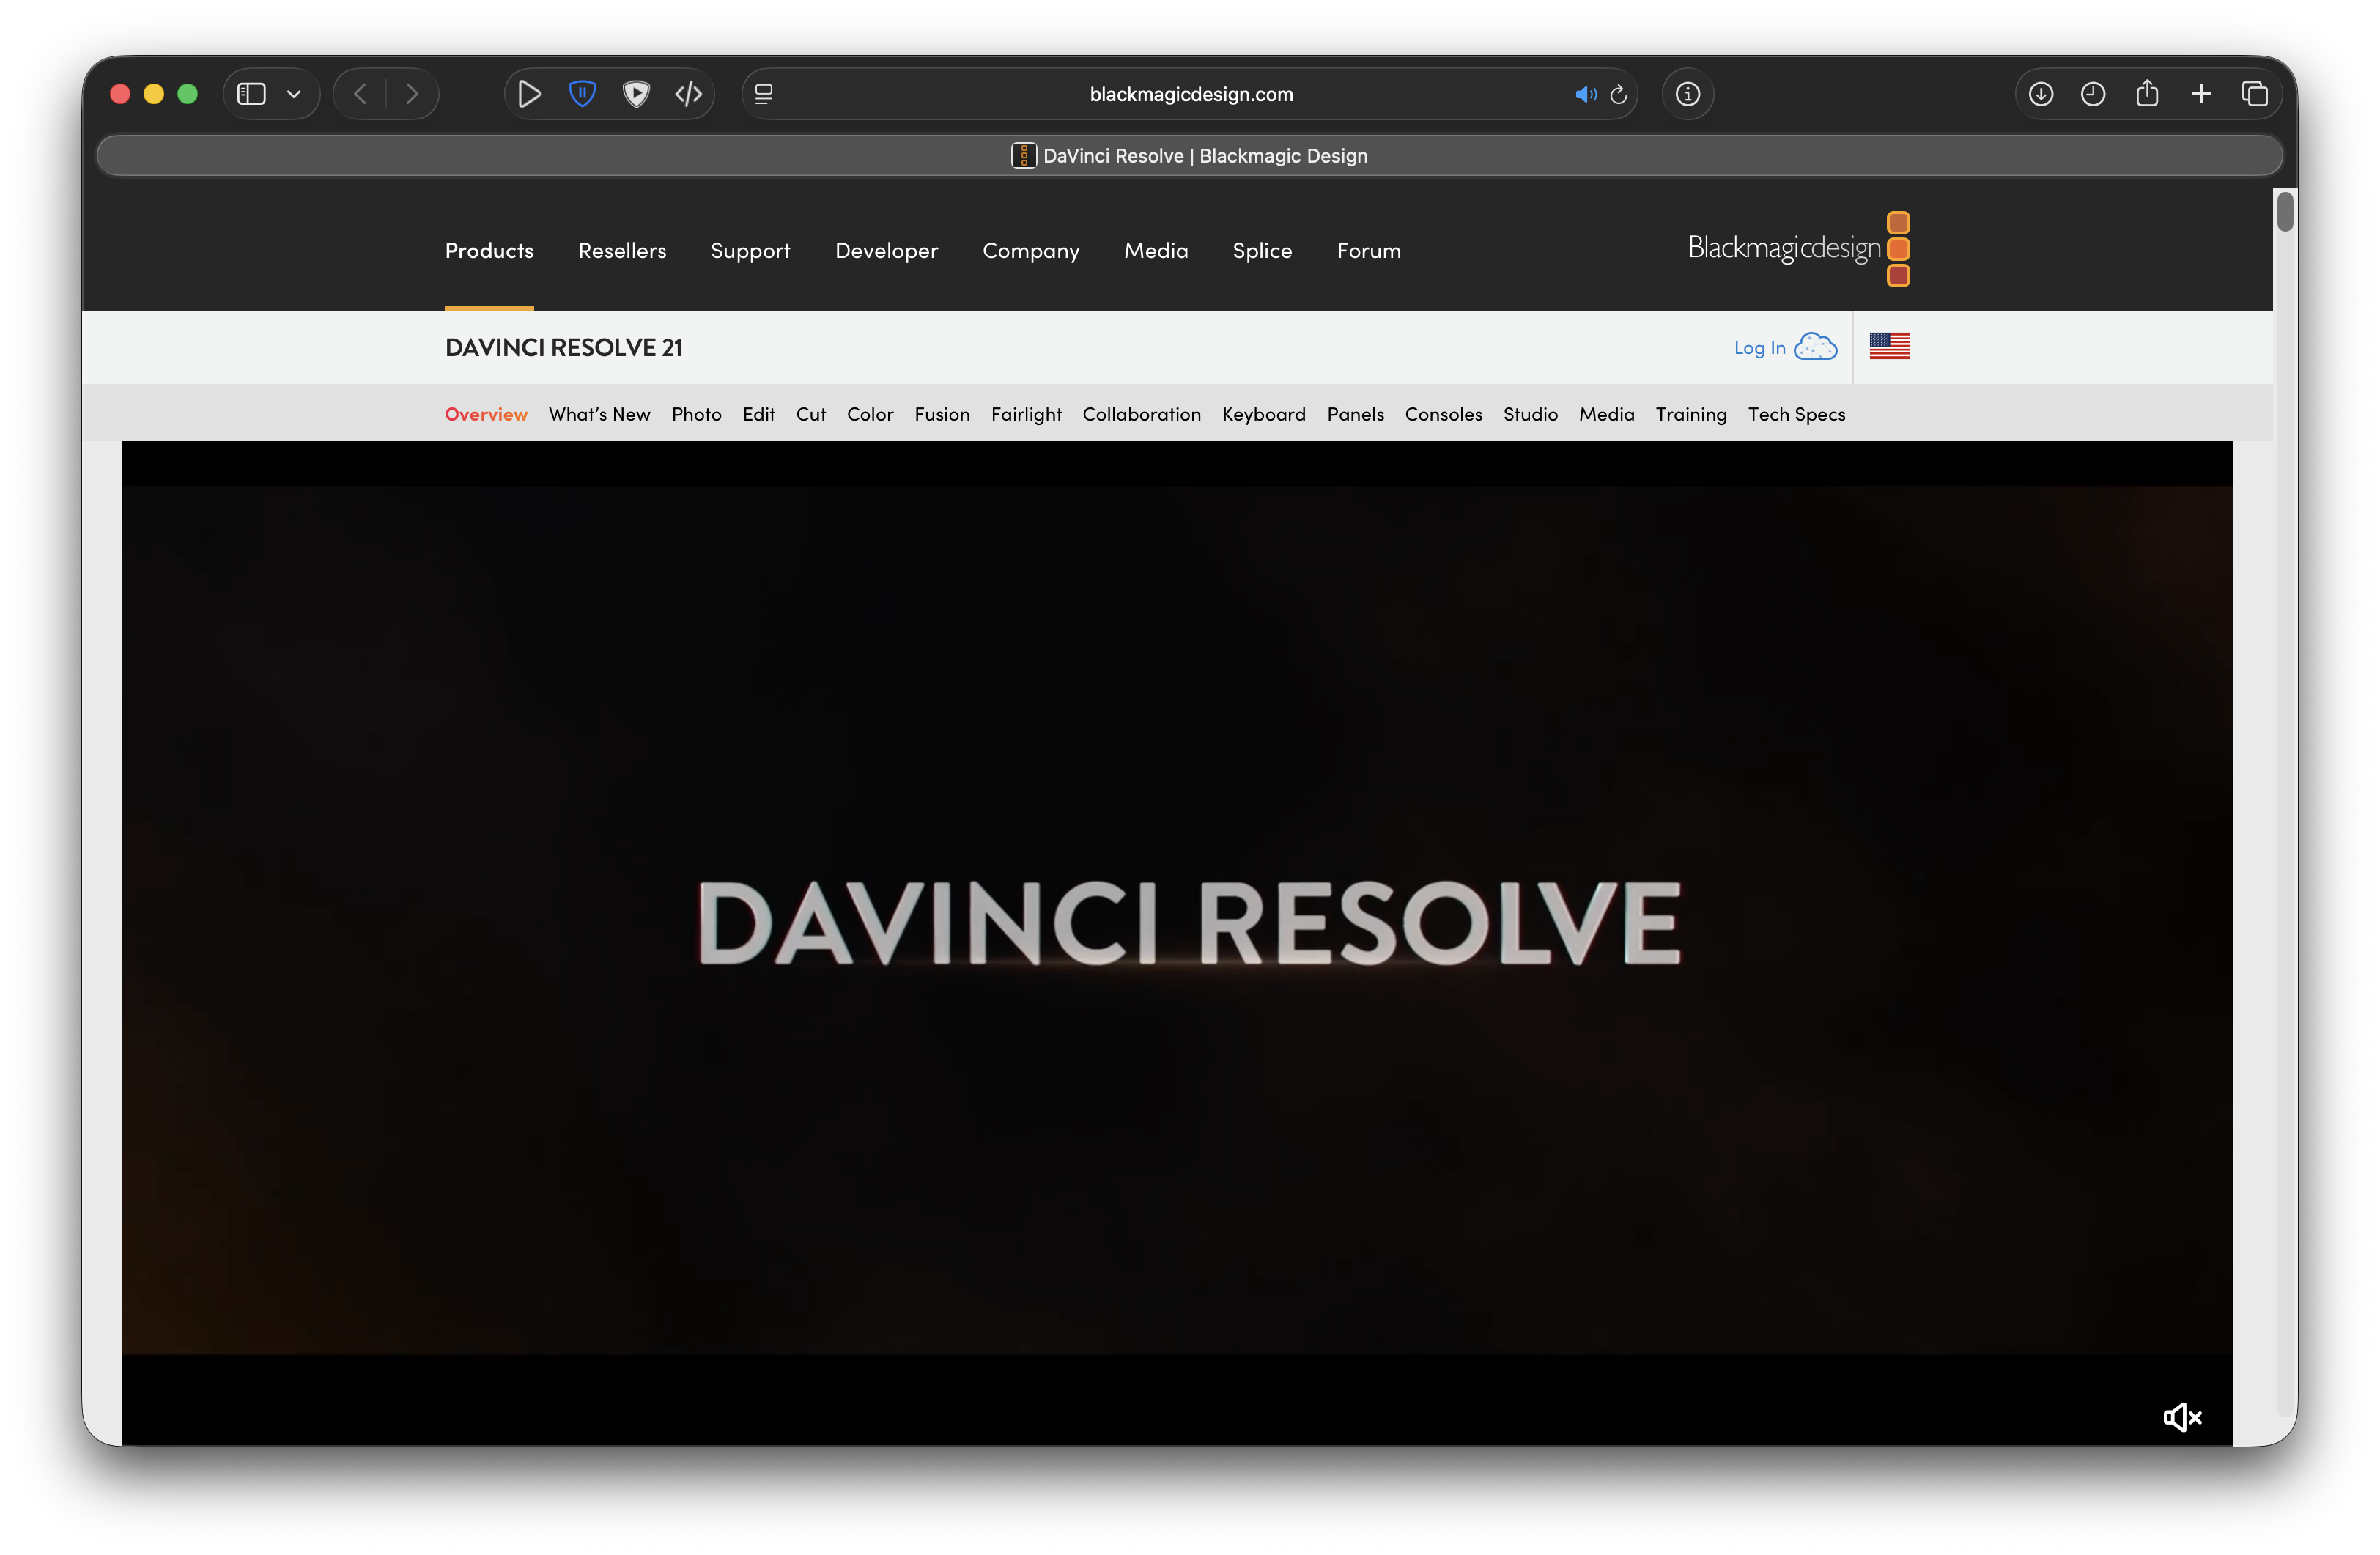Select the Keyboard tab
The image size is (2380, 1555).
(1264, 414)
